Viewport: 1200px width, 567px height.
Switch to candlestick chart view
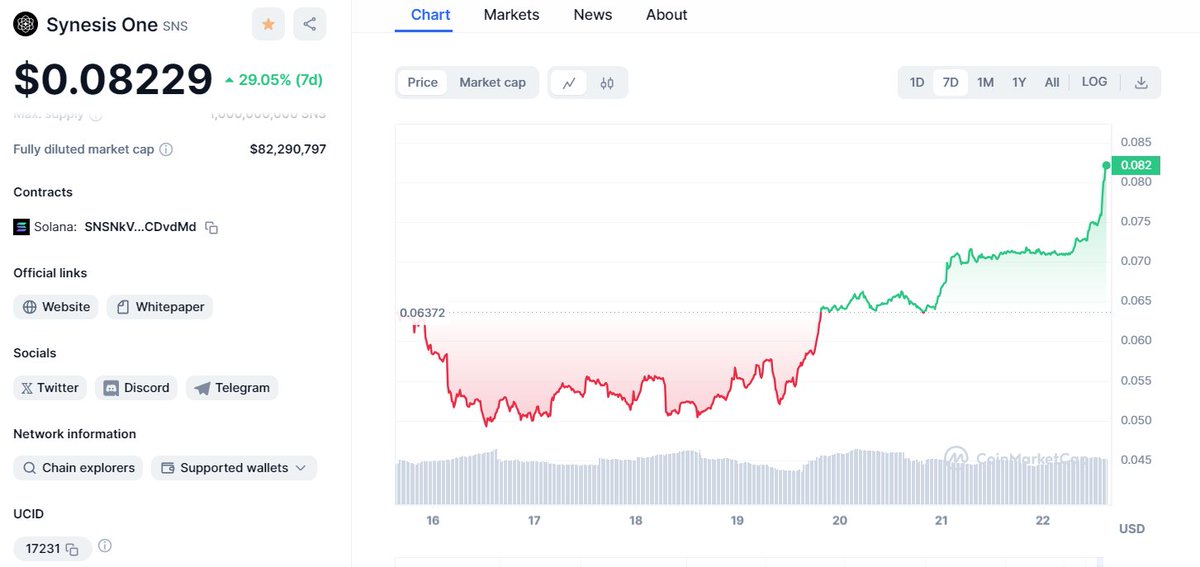tap(607, 83)
